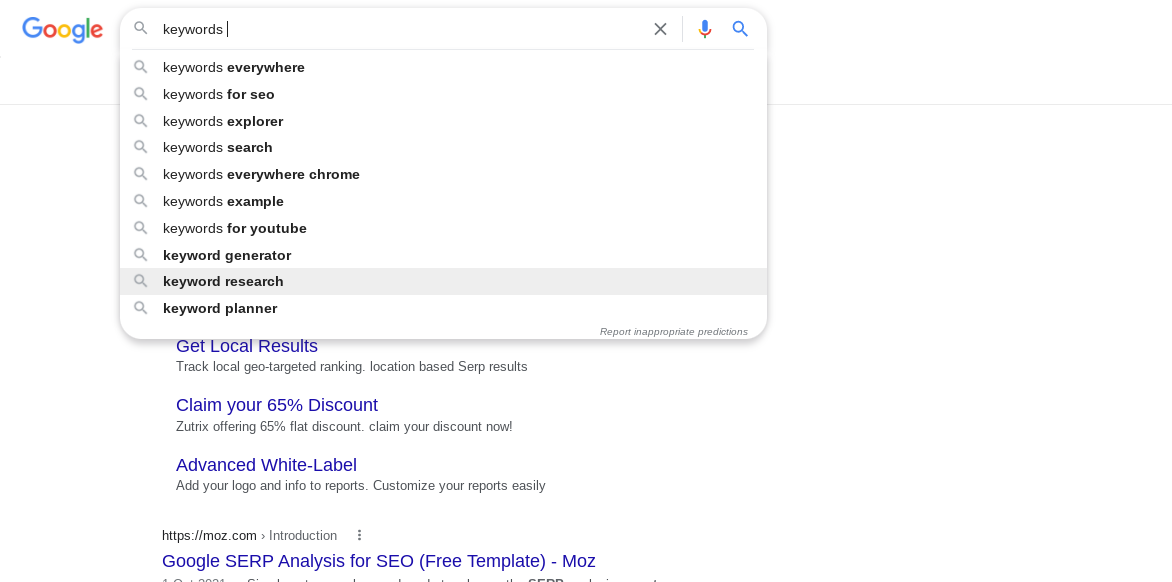1172x582 pixels.
Task: Click the moz.com URL breadcrumb
Action: pos(249,536)
